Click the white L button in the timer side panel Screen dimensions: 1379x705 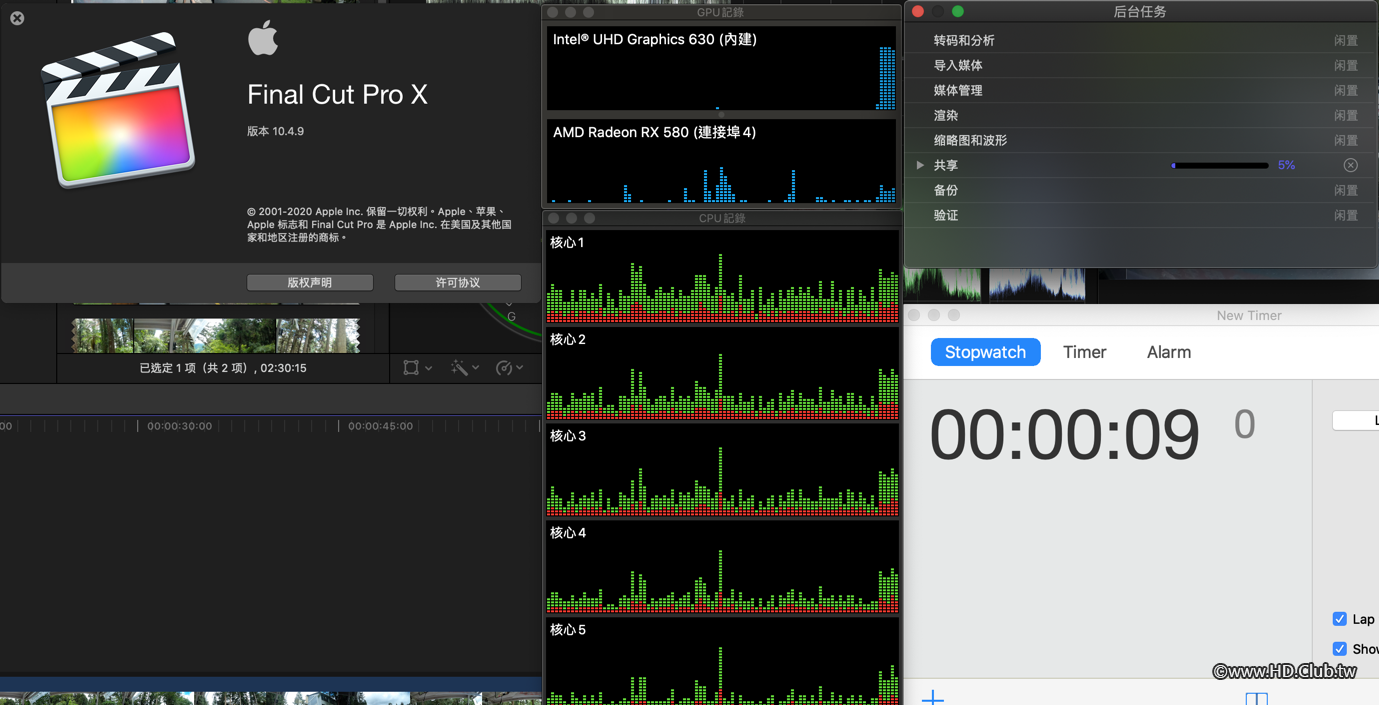(x=1356, y=421)
